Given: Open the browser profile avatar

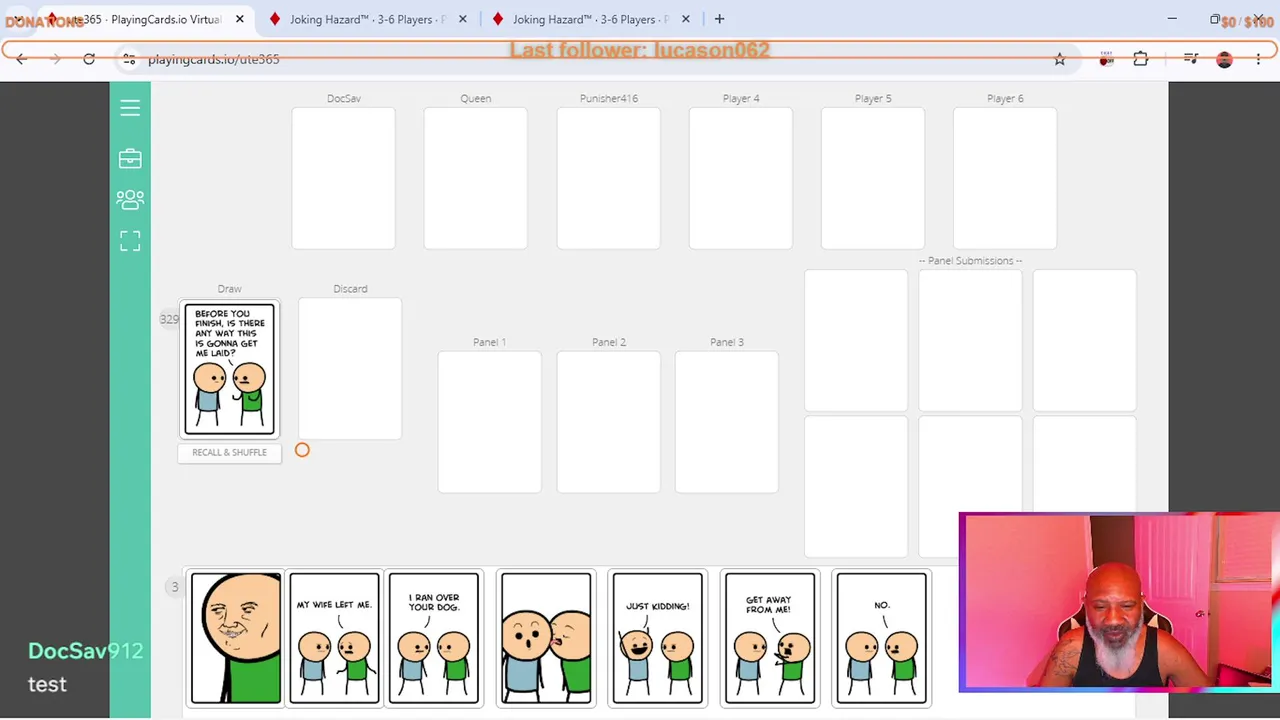Looking at the screenshot, I should [1225, 59].
